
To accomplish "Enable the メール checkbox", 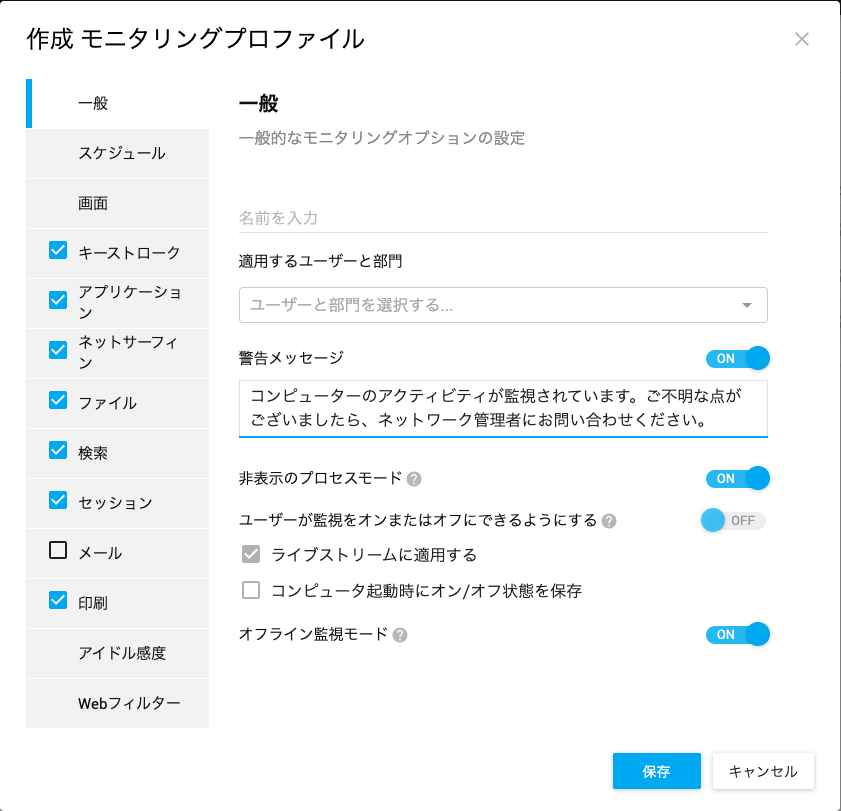I will pyautogui.click(x=58, y=550).
